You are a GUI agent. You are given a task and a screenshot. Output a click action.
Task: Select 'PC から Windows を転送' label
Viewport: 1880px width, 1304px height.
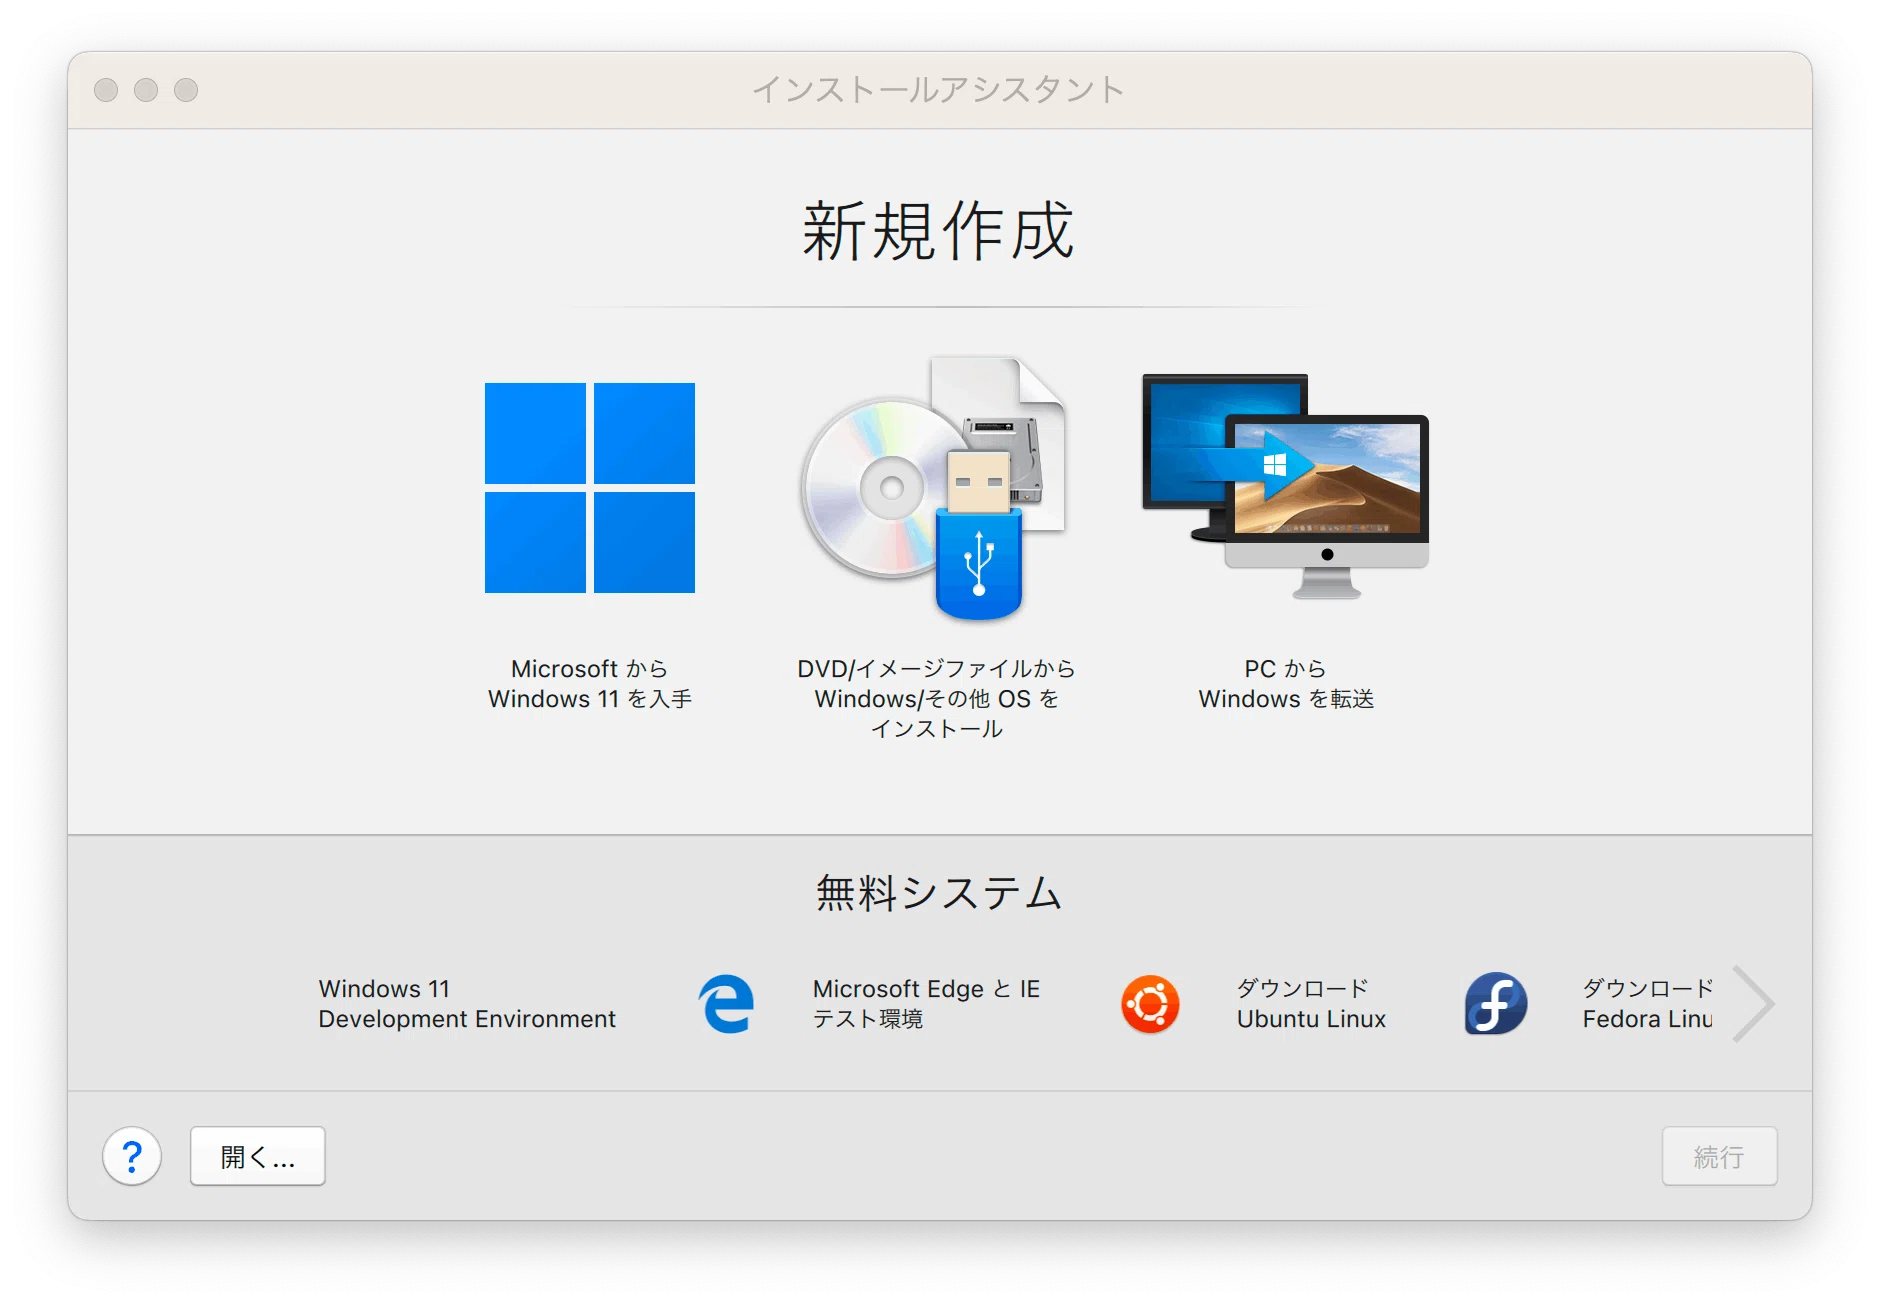[1286, 684]
